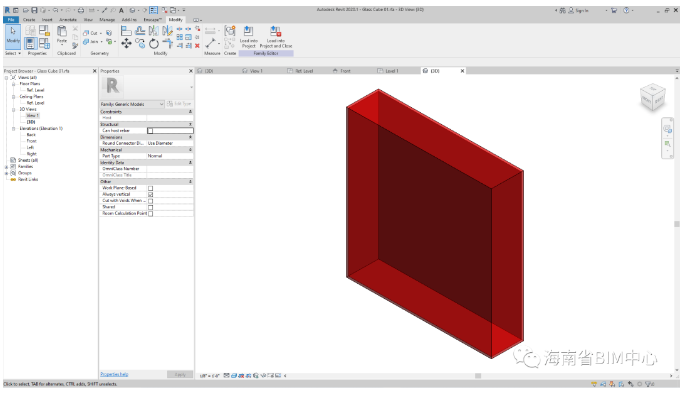
Task: Click the Text 'A' icon in quick access toolbar
Action: pyautogui.click(x=121, y=10)
